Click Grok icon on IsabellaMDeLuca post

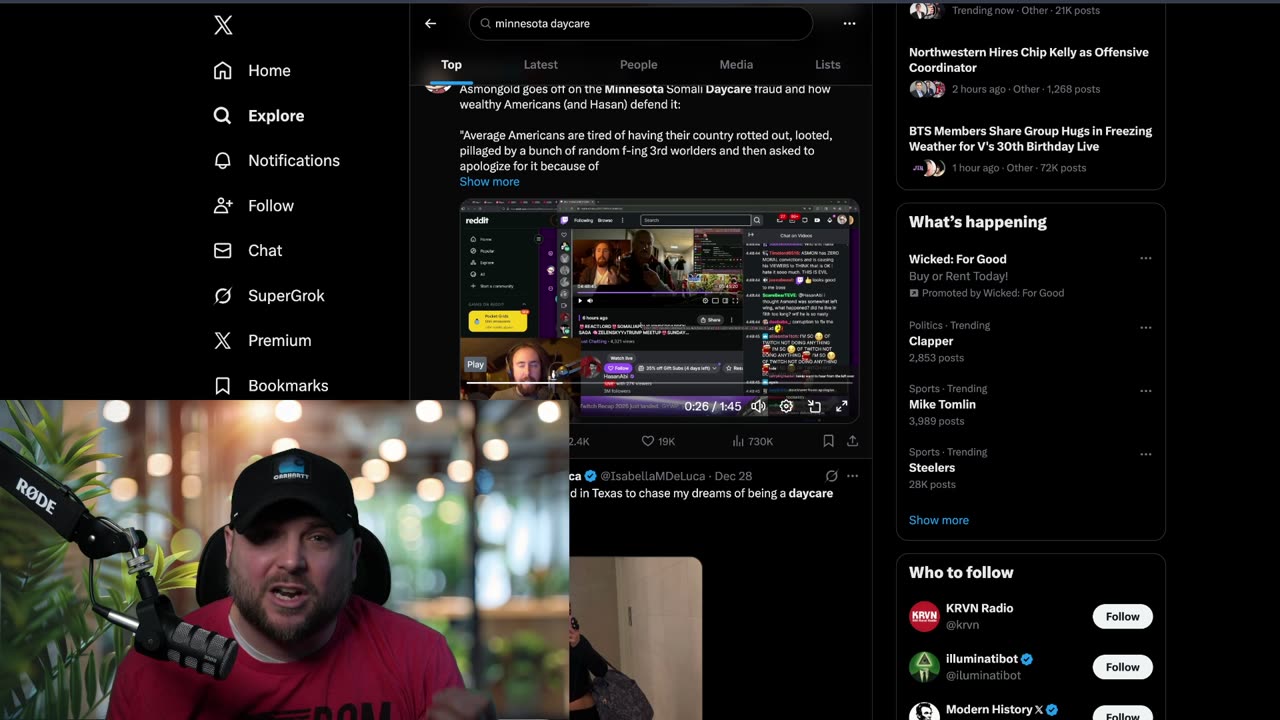coord(831,476)
